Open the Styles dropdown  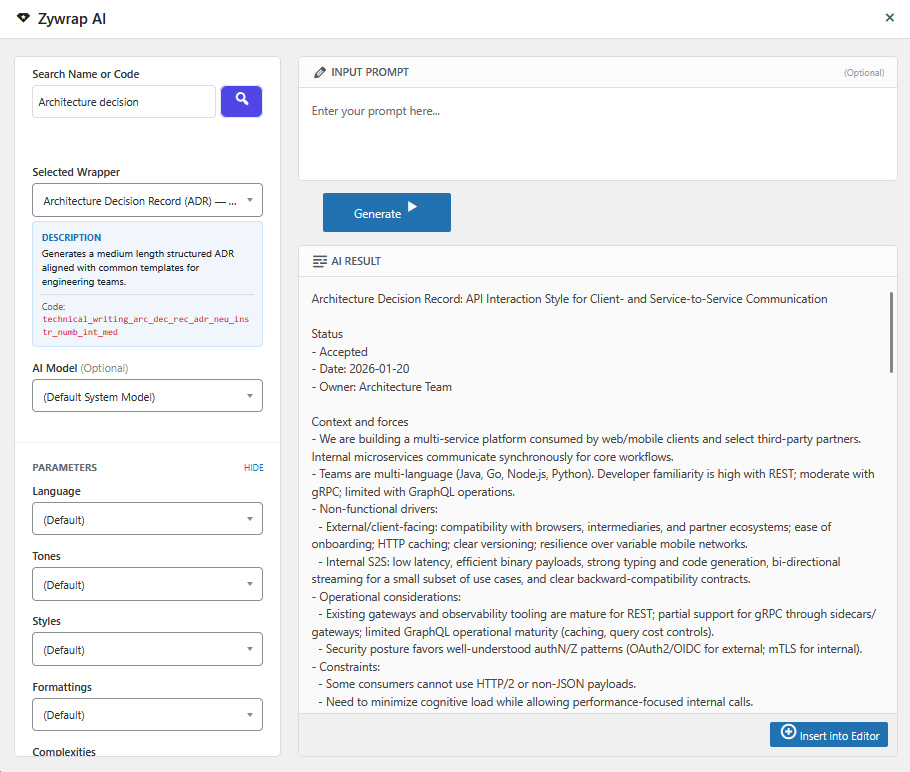[147, 649]
